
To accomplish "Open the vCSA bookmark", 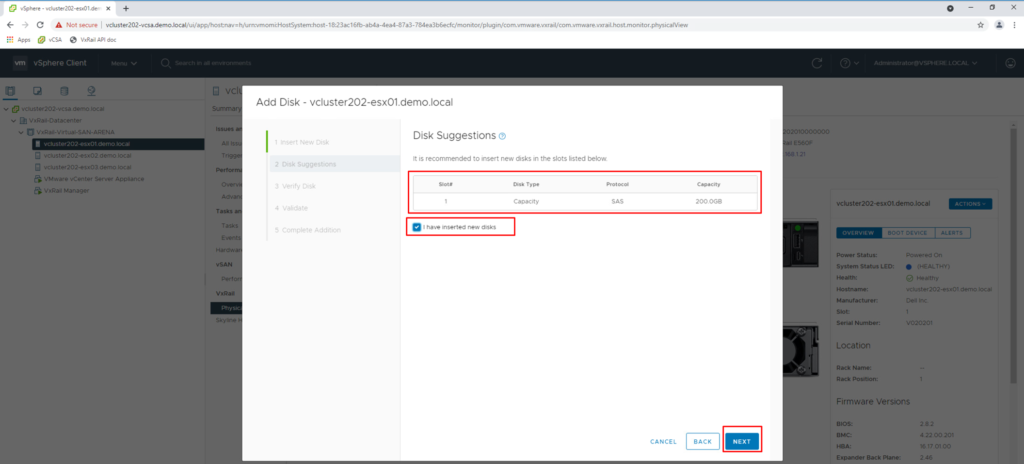I will click(50, 39).
